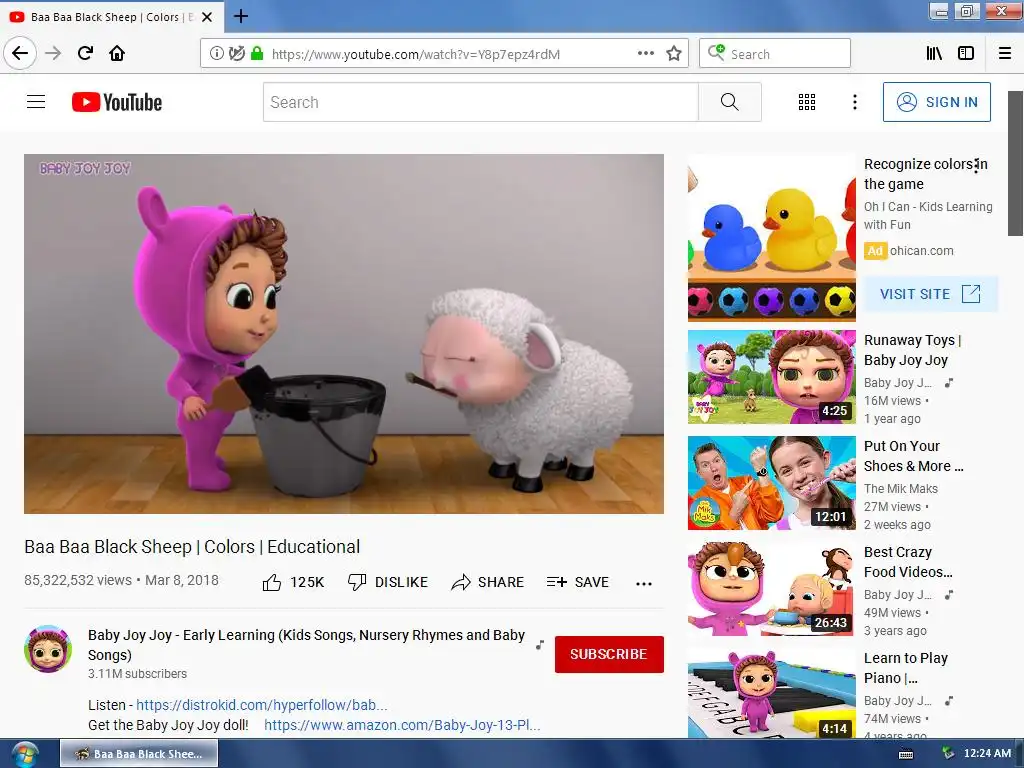Open the amazon.com Baby Joy doll link
Viewport: 1024px width, 768px height.
[402, 725]
